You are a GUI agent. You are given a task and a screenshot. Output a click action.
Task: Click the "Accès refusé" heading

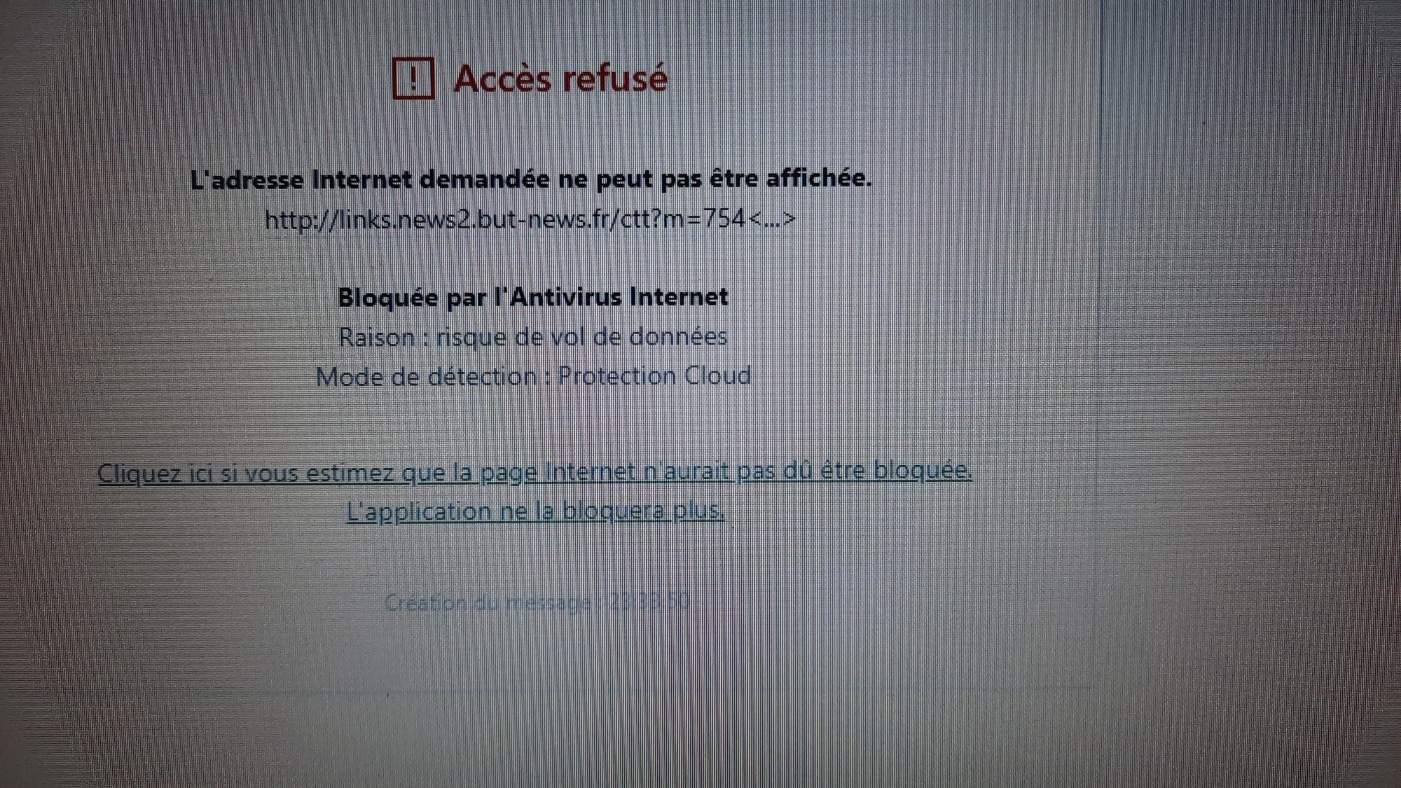(x=560, y=78)
